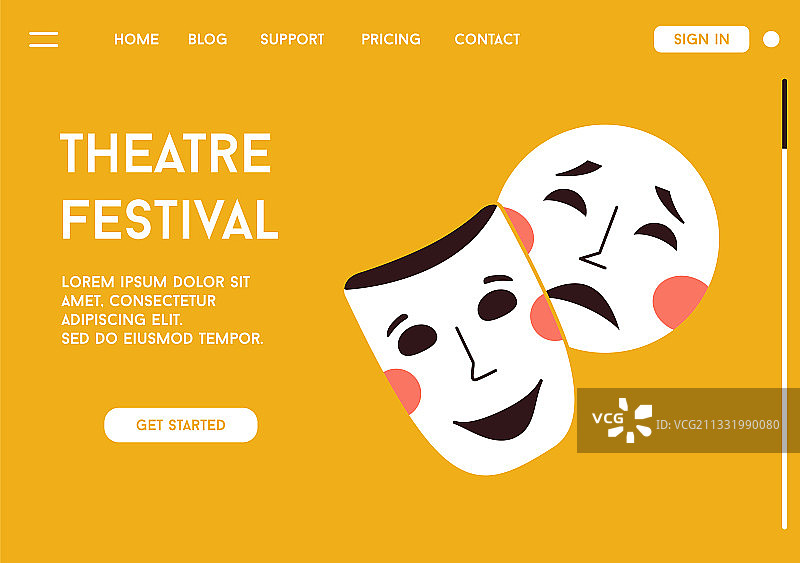800x563 pixels.
Task: Click the THEATRE heading text
Action: point(165,153)
